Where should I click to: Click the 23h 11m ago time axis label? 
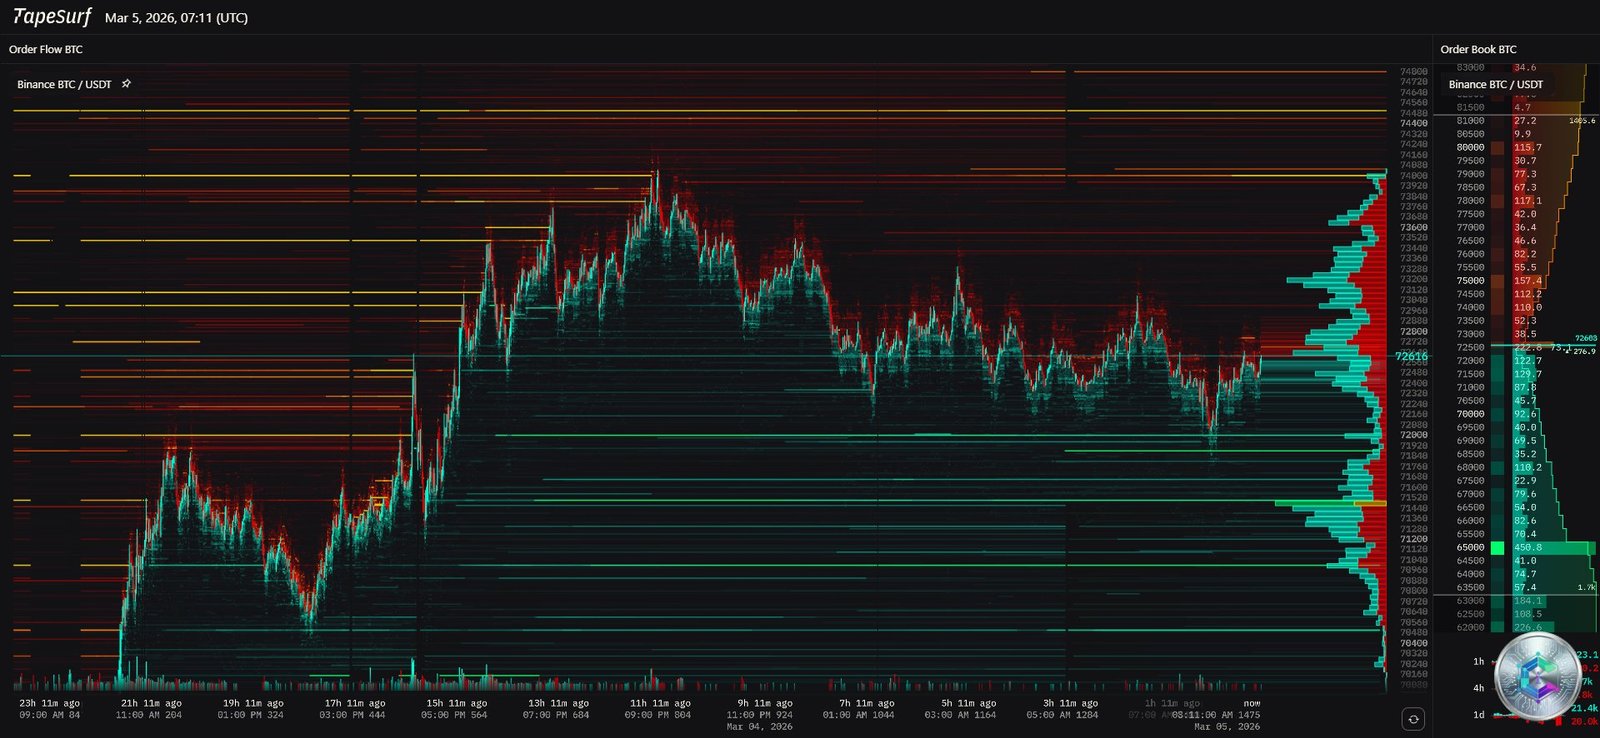[49, 703]
